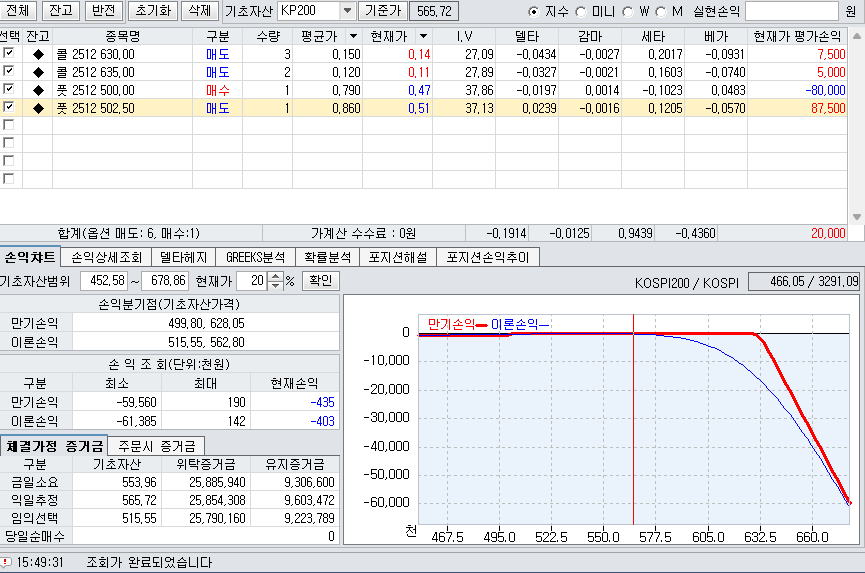This screenshot has width=865, height=573.
Task: Click the 현재가 percent field showing 20
Action: click(252, 281)
